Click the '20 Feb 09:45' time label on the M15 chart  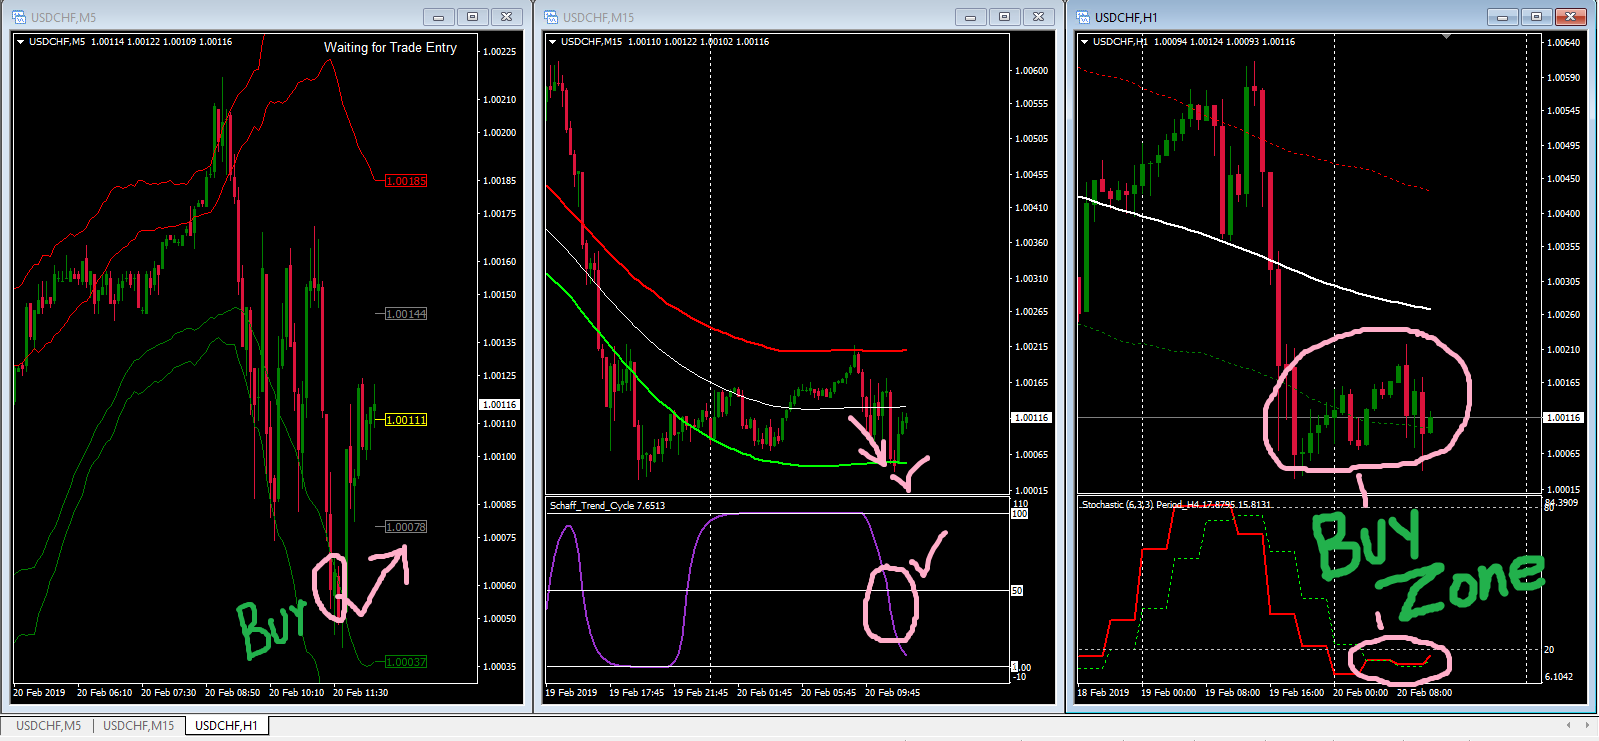coord(892,692)
